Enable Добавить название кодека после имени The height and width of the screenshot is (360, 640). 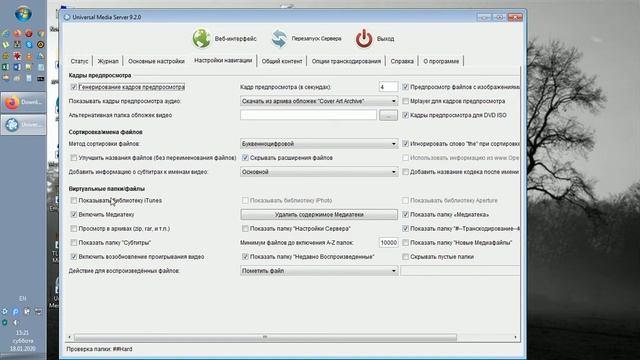click(x=405, y=172)
